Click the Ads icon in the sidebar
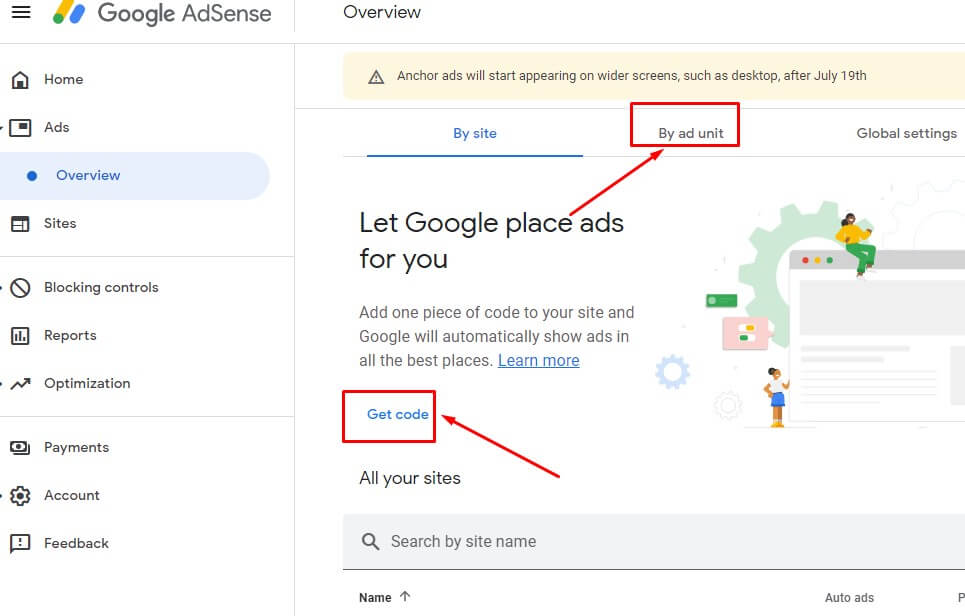 coord(20,127)
